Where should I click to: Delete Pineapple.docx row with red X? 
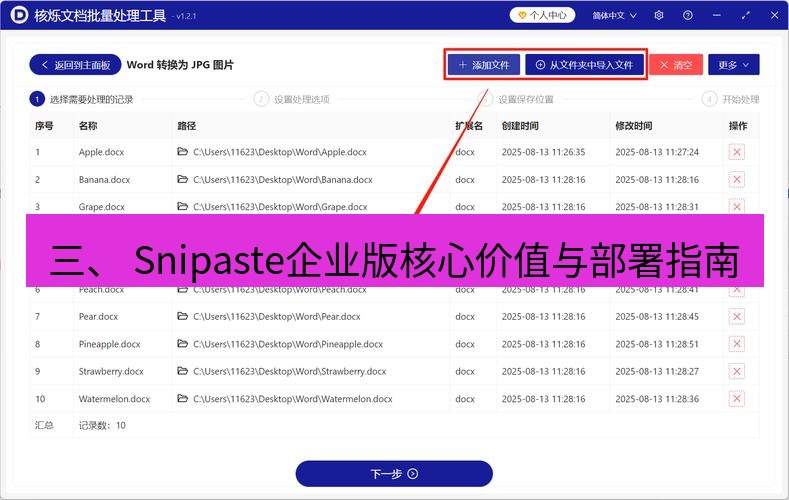click(x=736, y=344)
